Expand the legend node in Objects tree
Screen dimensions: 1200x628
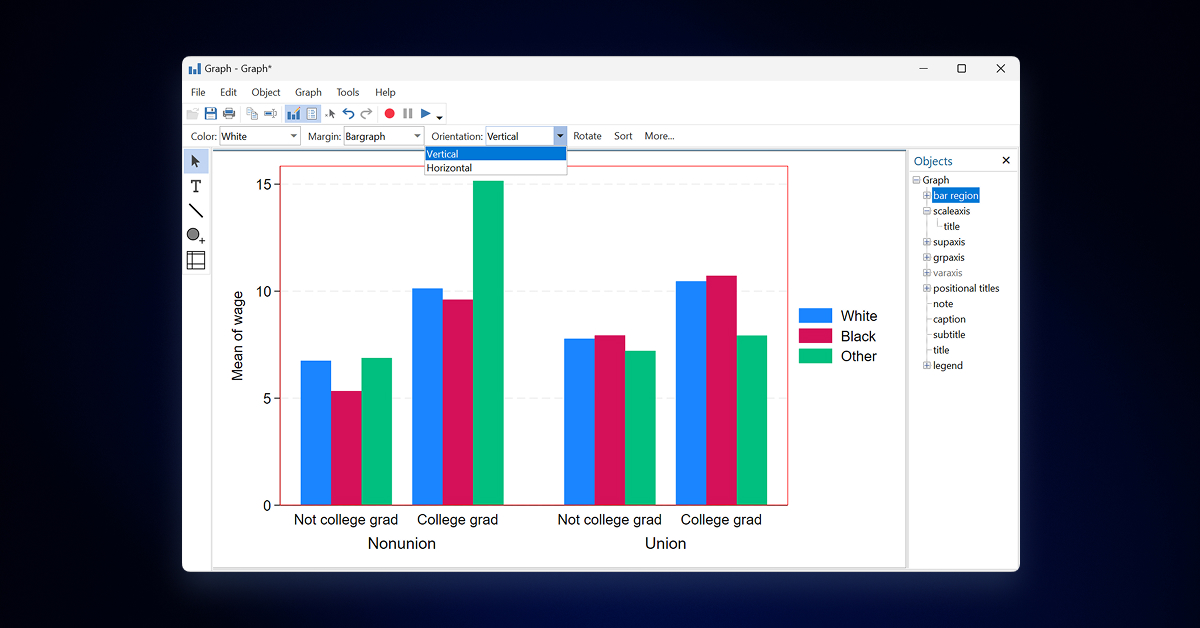[x=927, y=366]
